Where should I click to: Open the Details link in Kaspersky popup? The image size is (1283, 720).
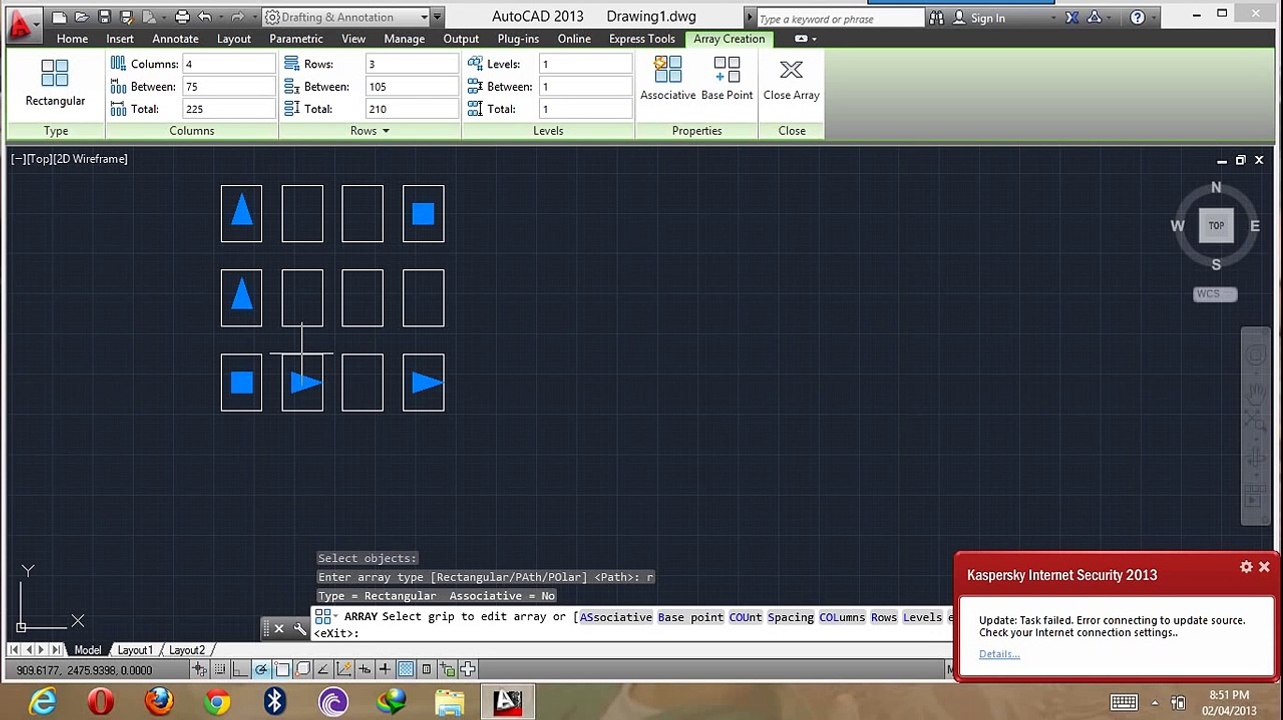999,654
